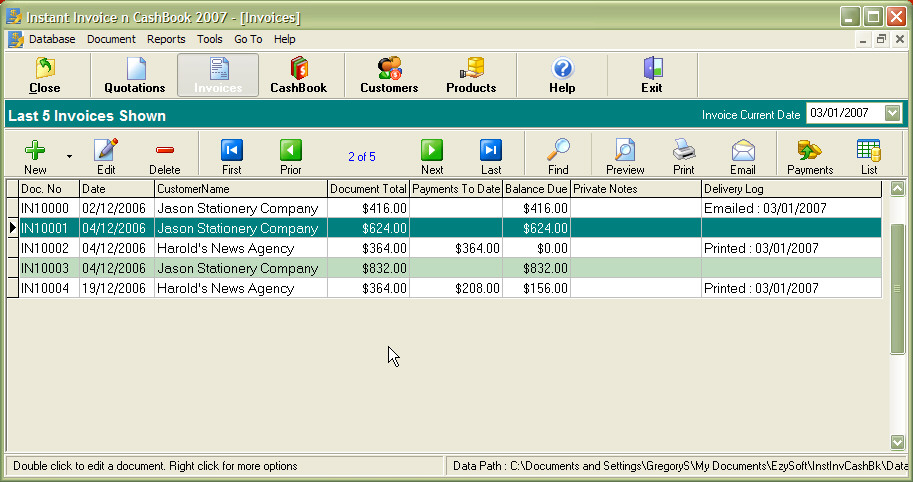
Task: Delete the selected invoice
Action: click(x=165, y=157)
